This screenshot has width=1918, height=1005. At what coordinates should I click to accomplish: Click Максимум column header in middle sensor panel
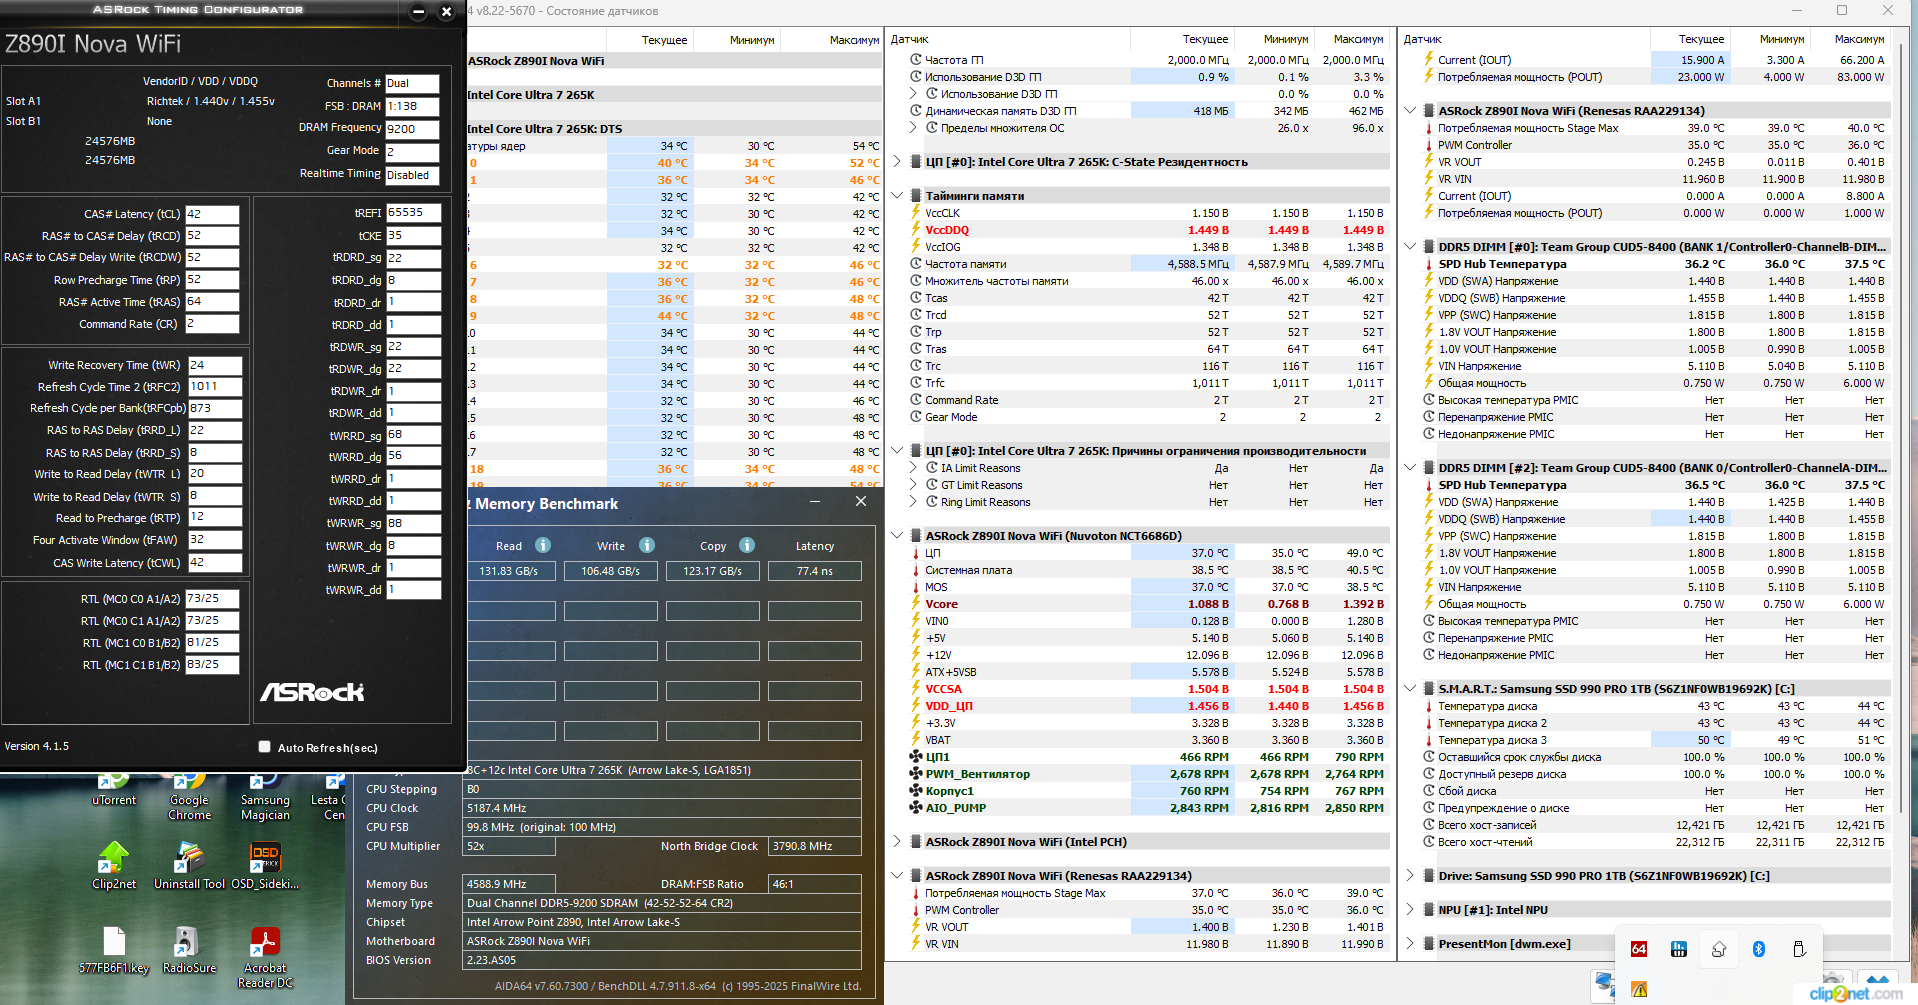coord(1351,39)
